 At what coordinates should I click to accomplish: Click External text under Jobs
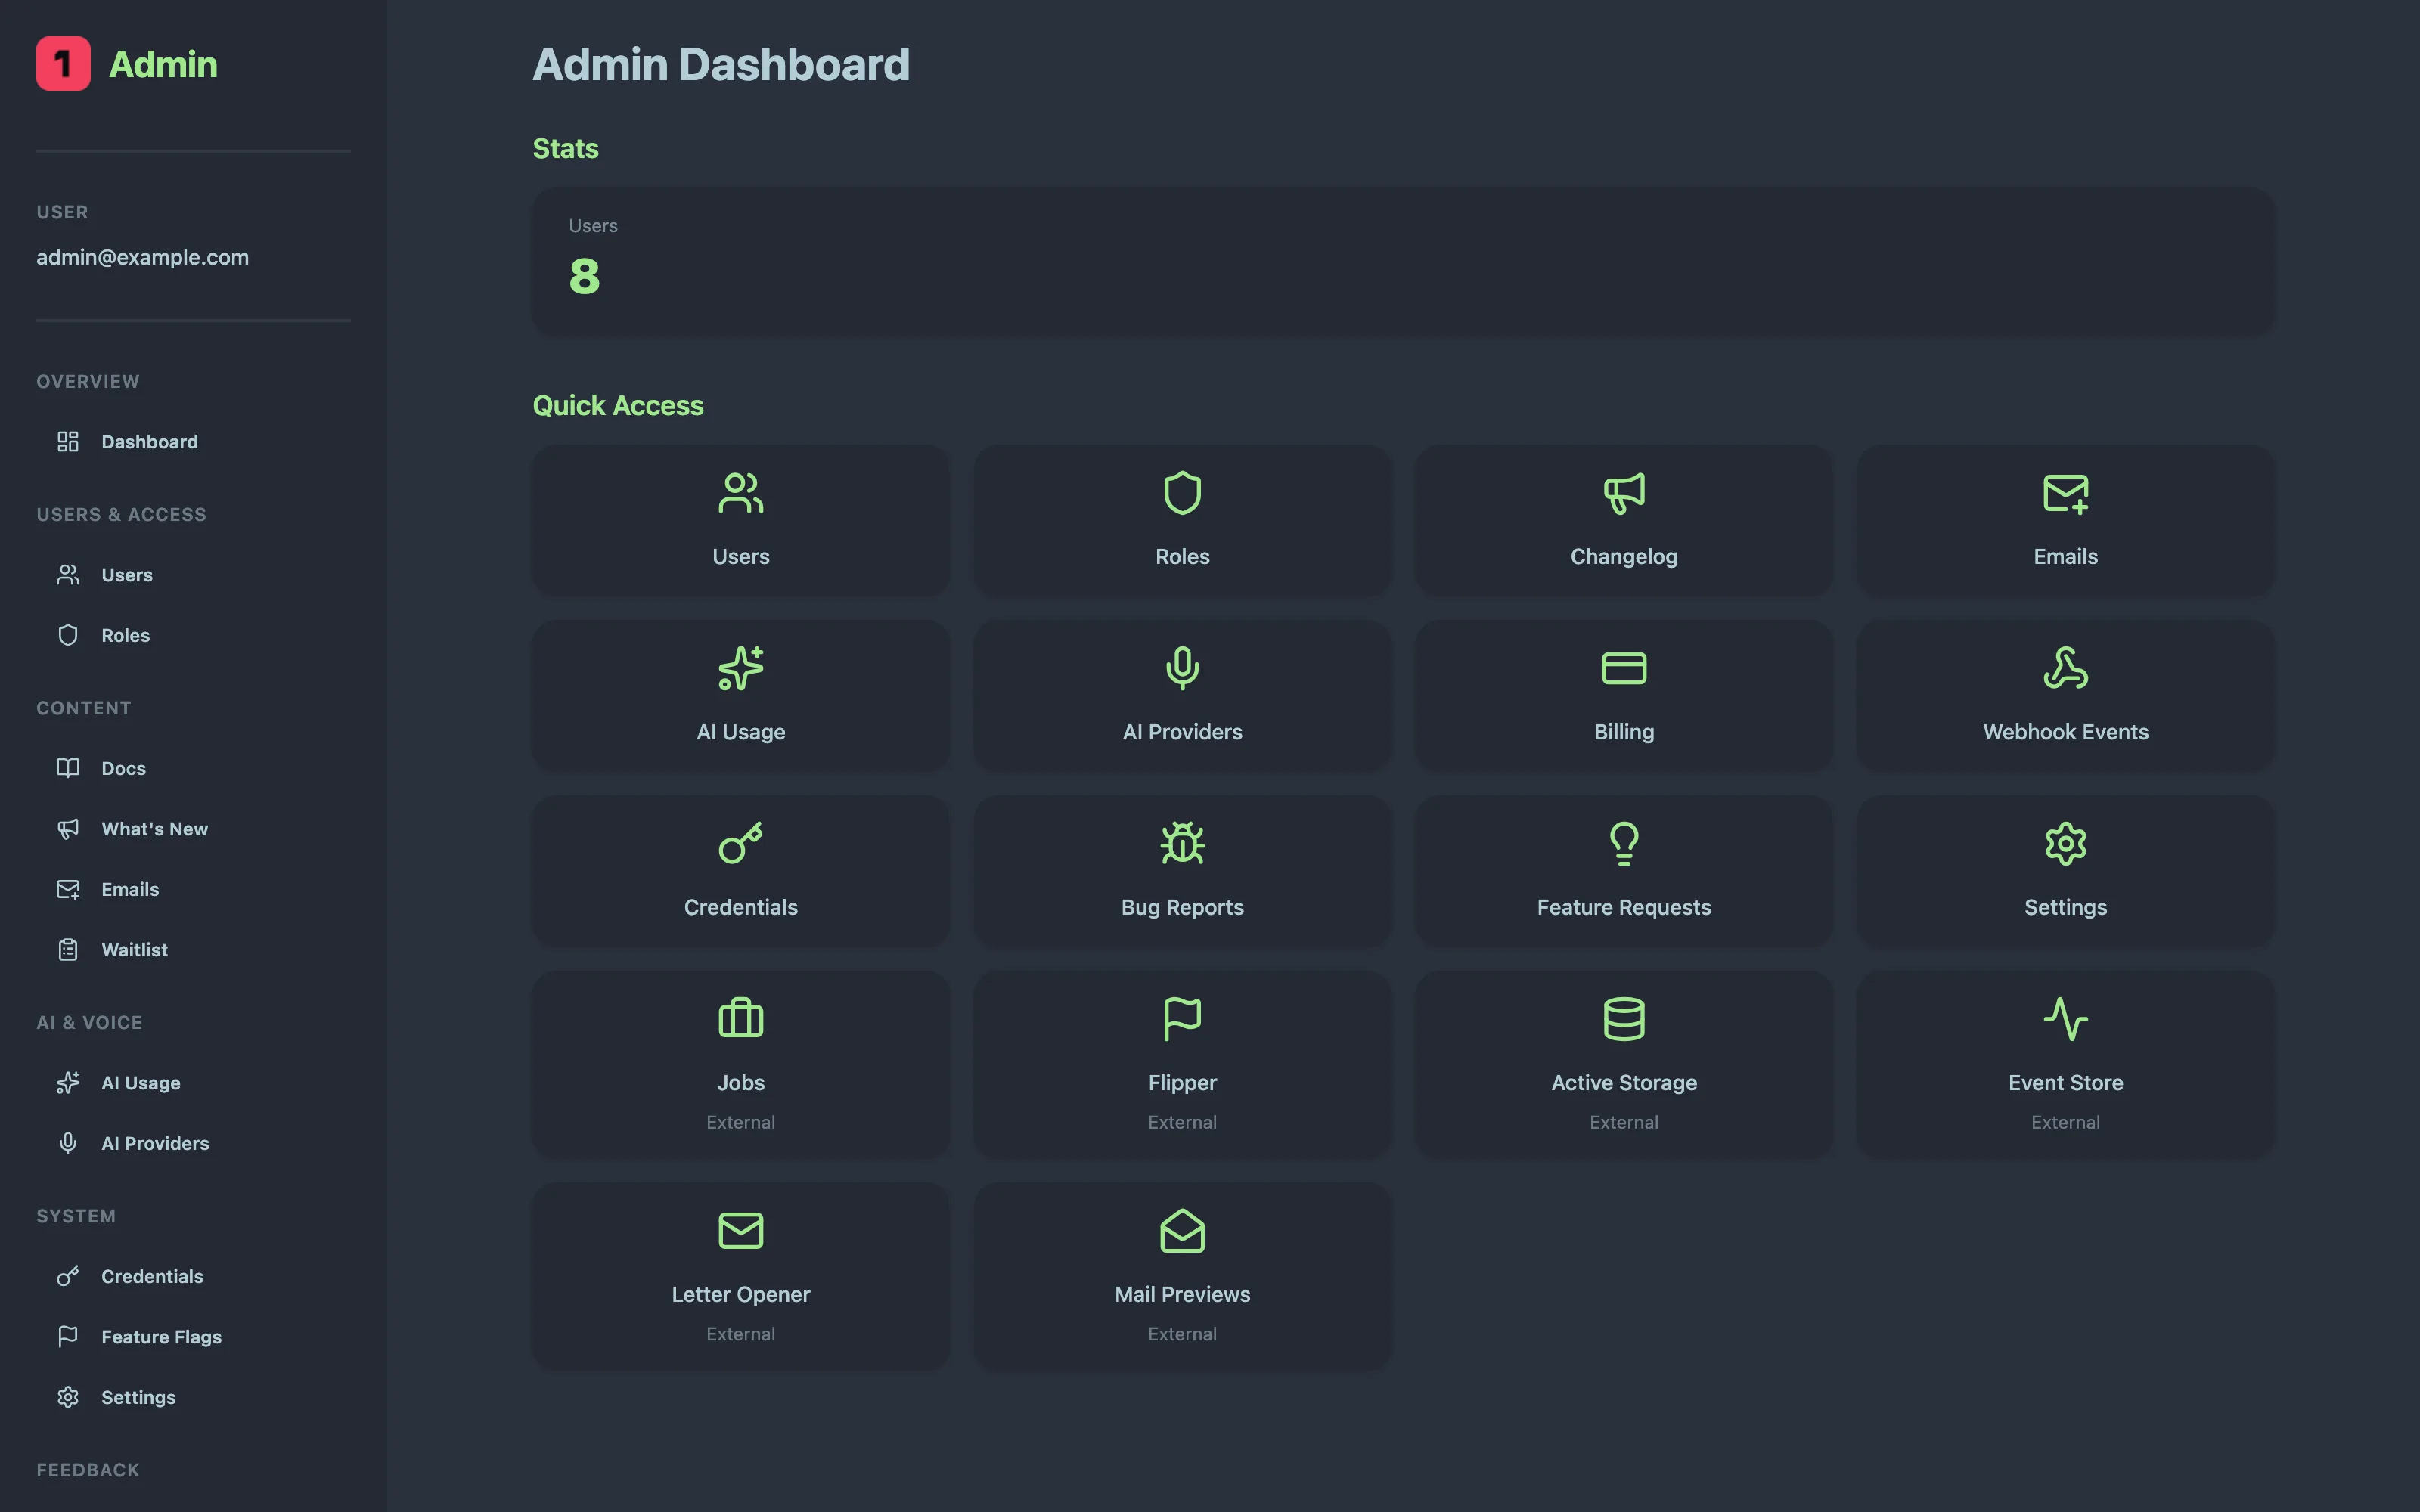pos(741,1122)
